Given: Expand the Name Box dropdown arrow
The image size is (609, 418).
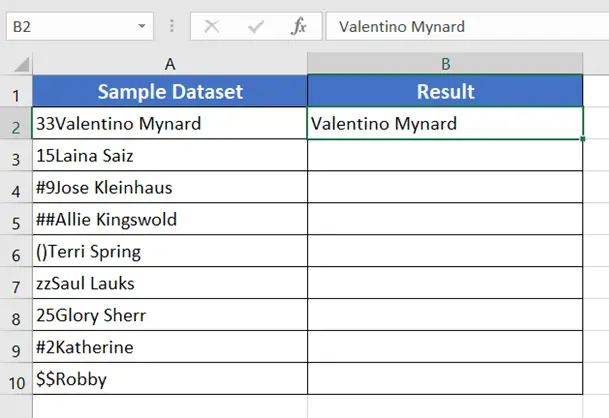Looking at the screenshot, I should [142, 26].
